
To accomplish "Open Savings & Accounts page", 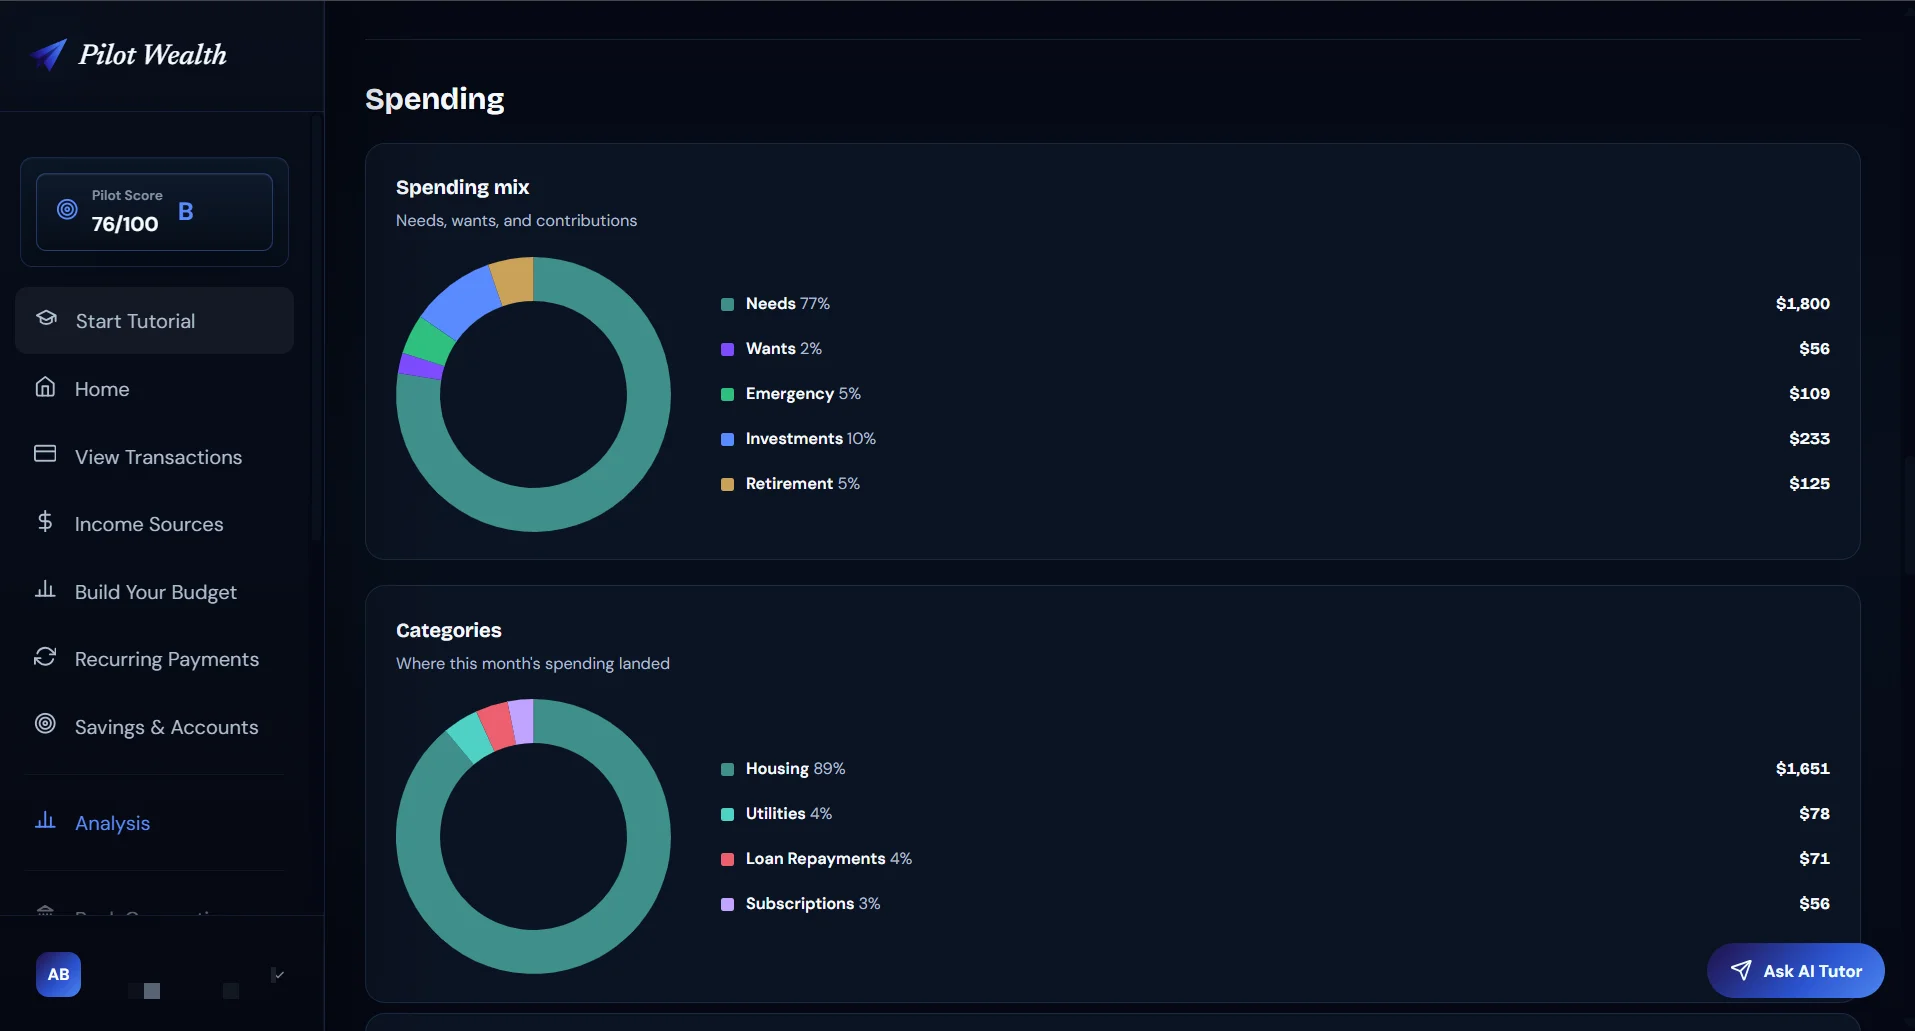I will (154, 726).
